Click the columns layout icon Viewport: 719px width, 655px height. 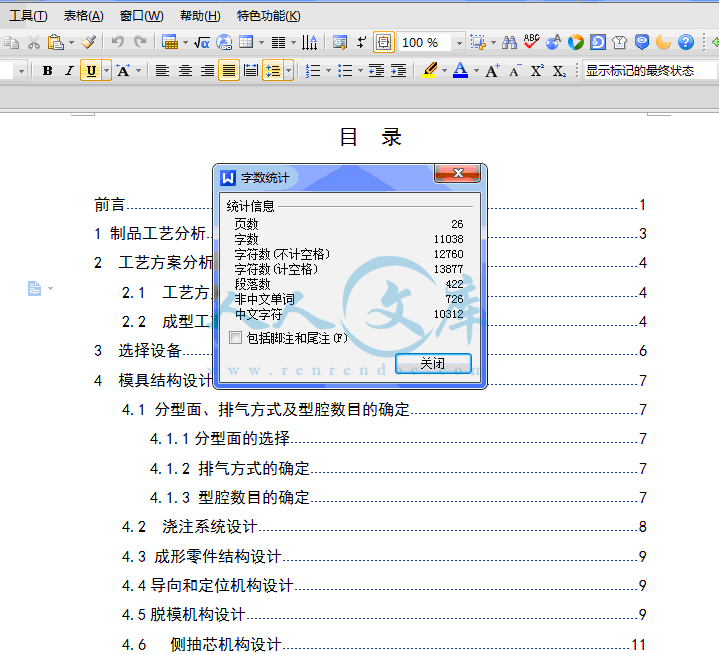tap(278, 43)
